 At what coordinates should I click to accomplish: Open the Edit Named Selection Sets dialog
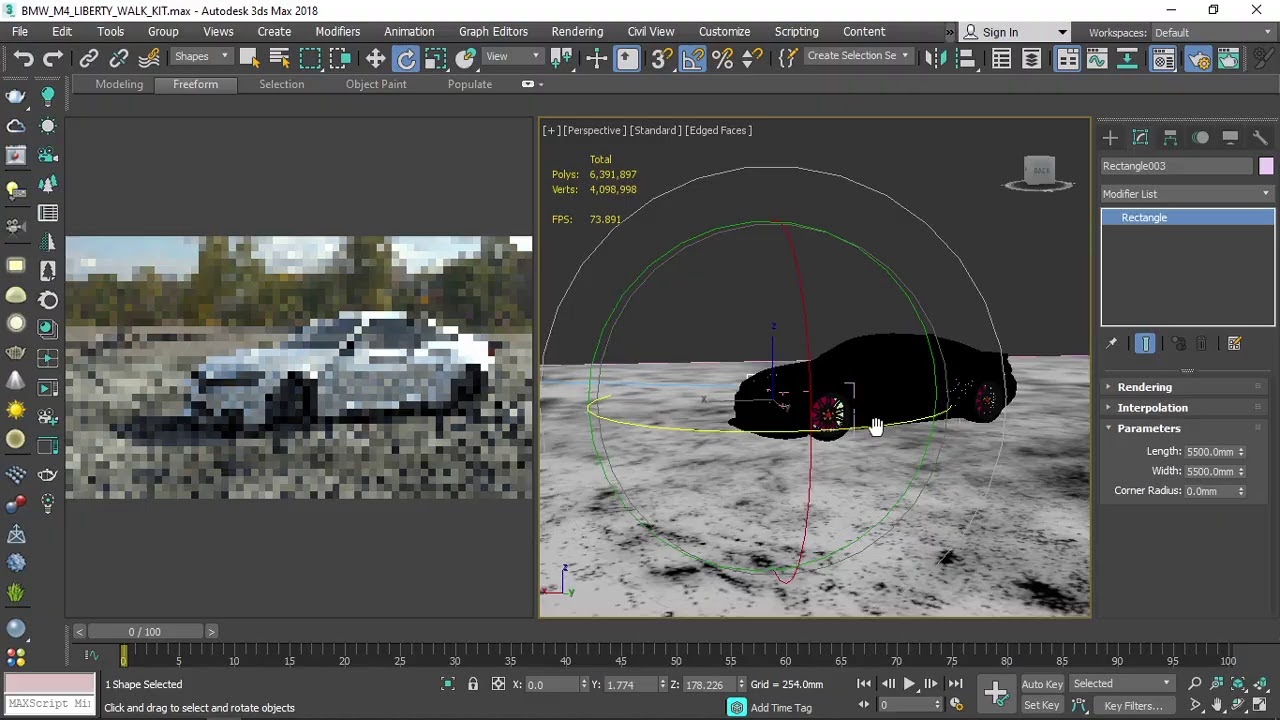click(x=788, y=59)
